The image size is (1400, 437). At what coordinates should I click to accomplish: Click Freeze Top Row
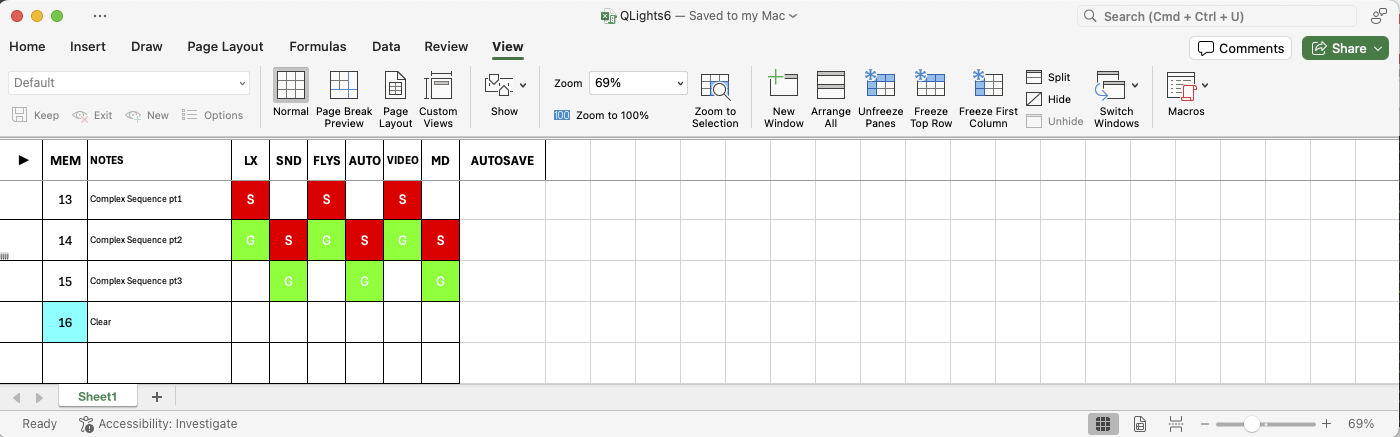click(x=931, y=98)
